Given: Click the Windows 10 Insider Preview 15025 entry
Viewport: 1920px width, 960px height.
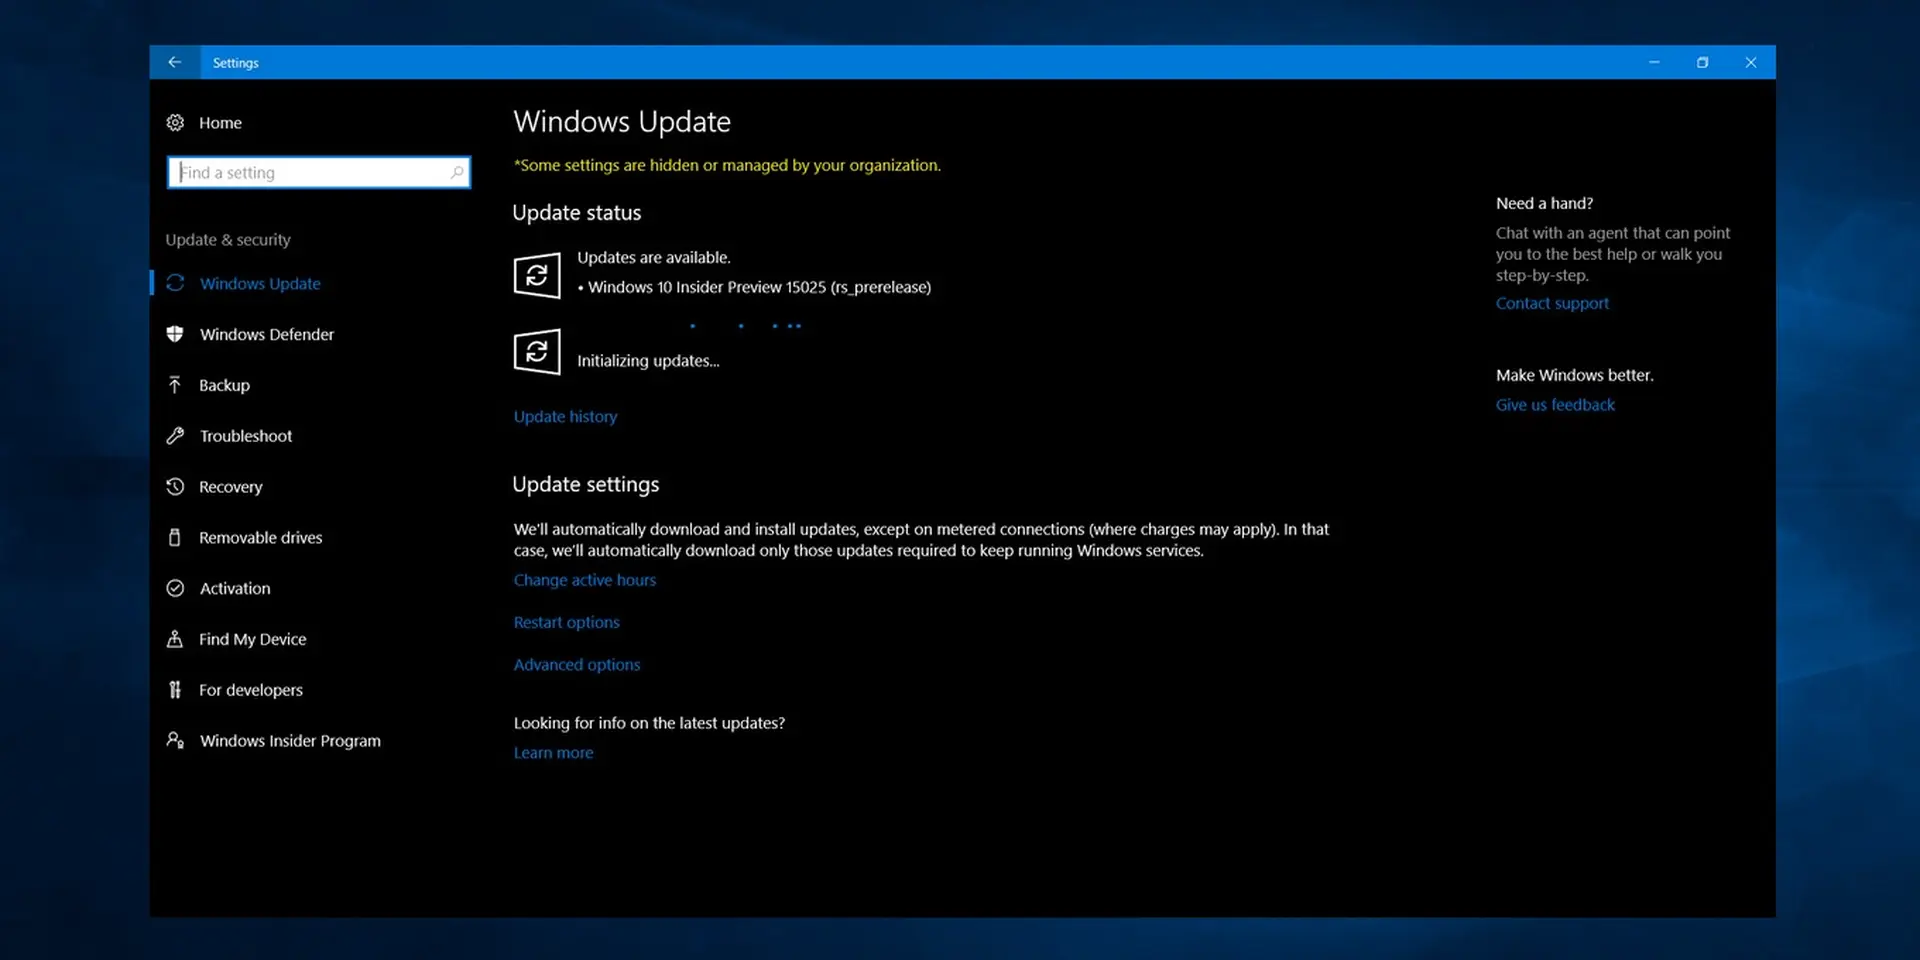Looking at the screenshot, I should point(754,287).
